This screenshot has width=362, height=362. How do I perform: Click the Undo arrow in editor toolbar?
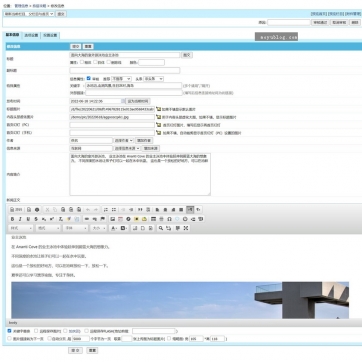(x=88, y=210)
